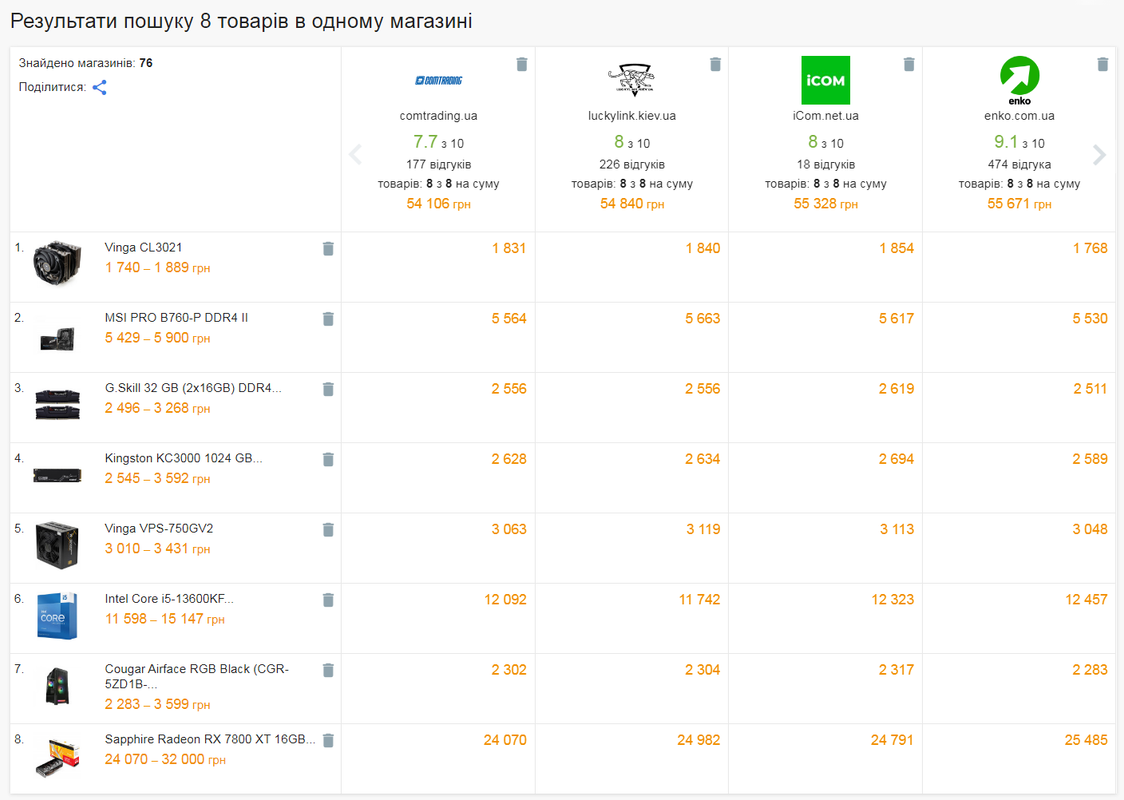Open comtrading.ua store name link
The image size is (1124, 800).
[x=439, y=115]
